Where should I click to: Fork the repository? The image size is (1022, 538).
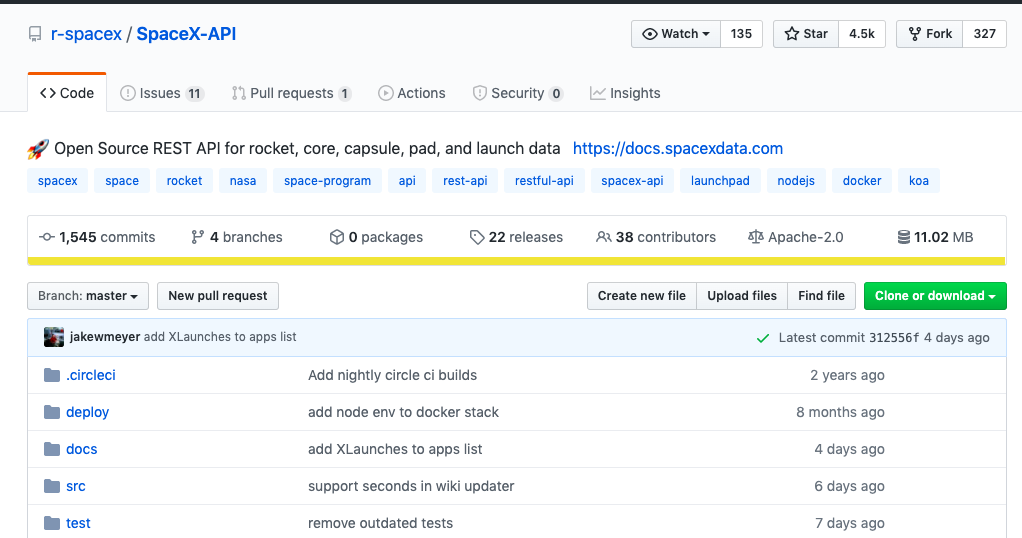(x=929, y=34)
